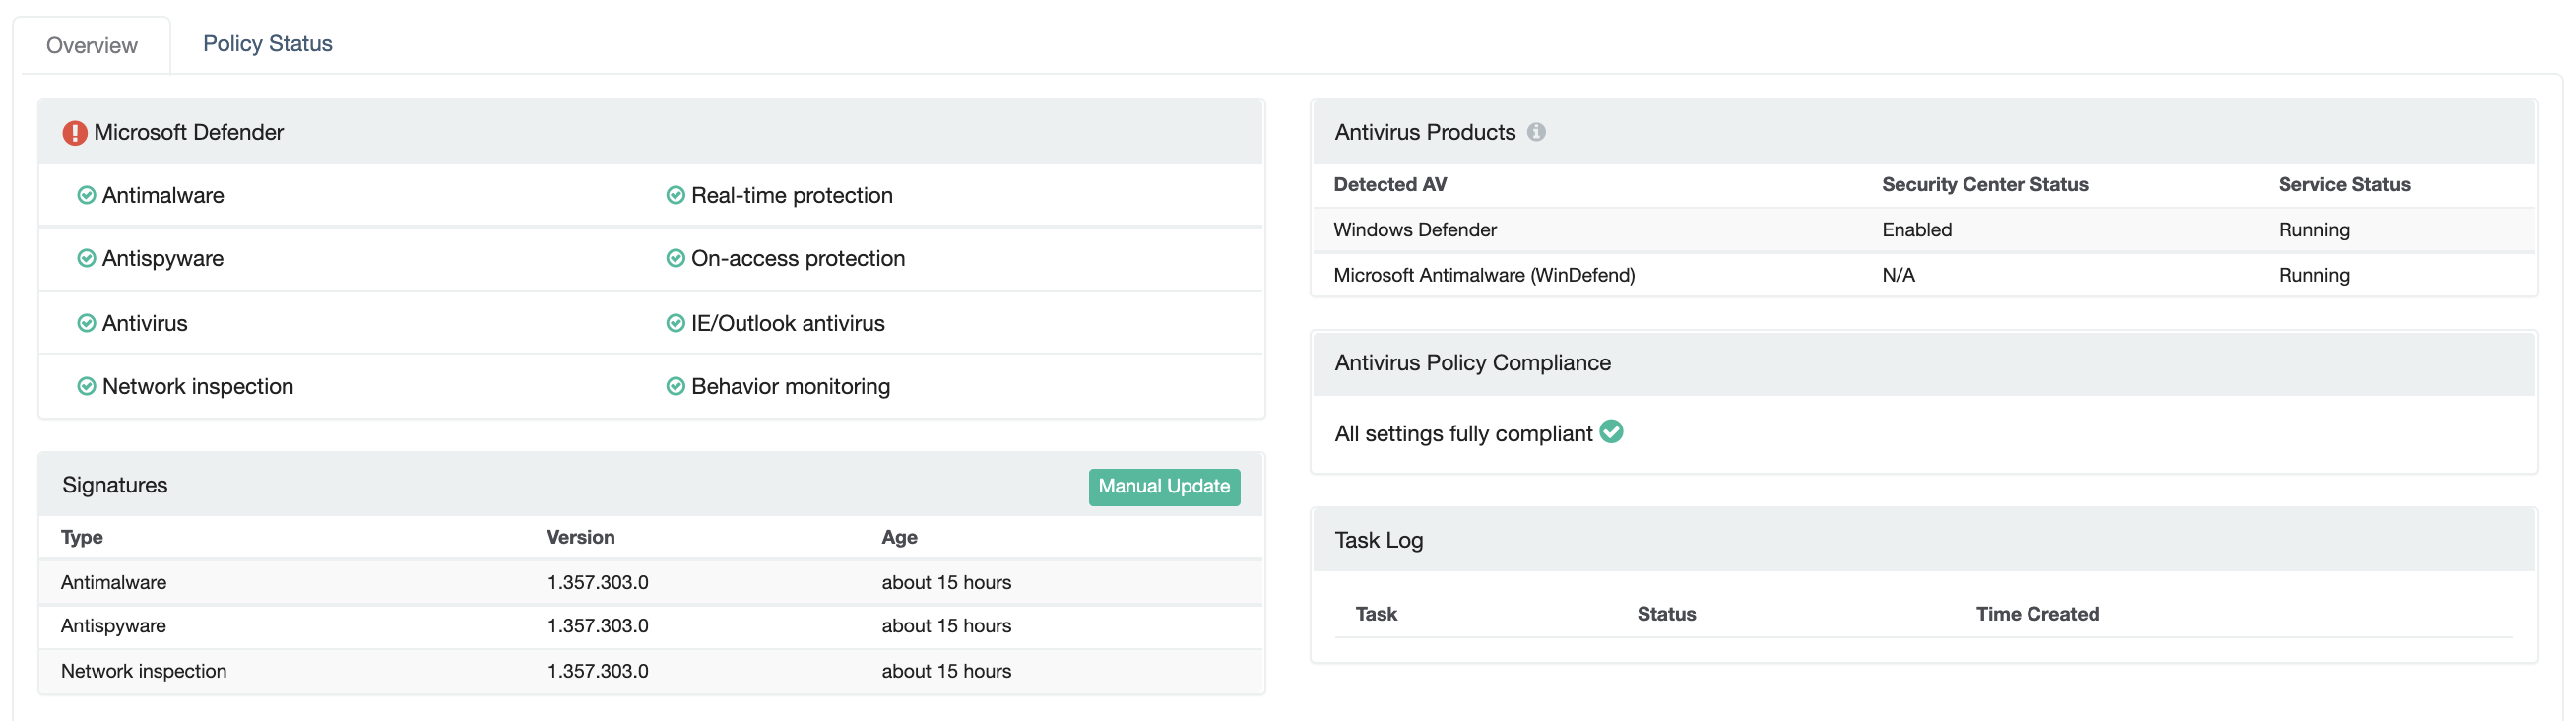Click the green compliant checkmark icon
This screenshot has width=2576, height=721.
(x=1612, y=431)
